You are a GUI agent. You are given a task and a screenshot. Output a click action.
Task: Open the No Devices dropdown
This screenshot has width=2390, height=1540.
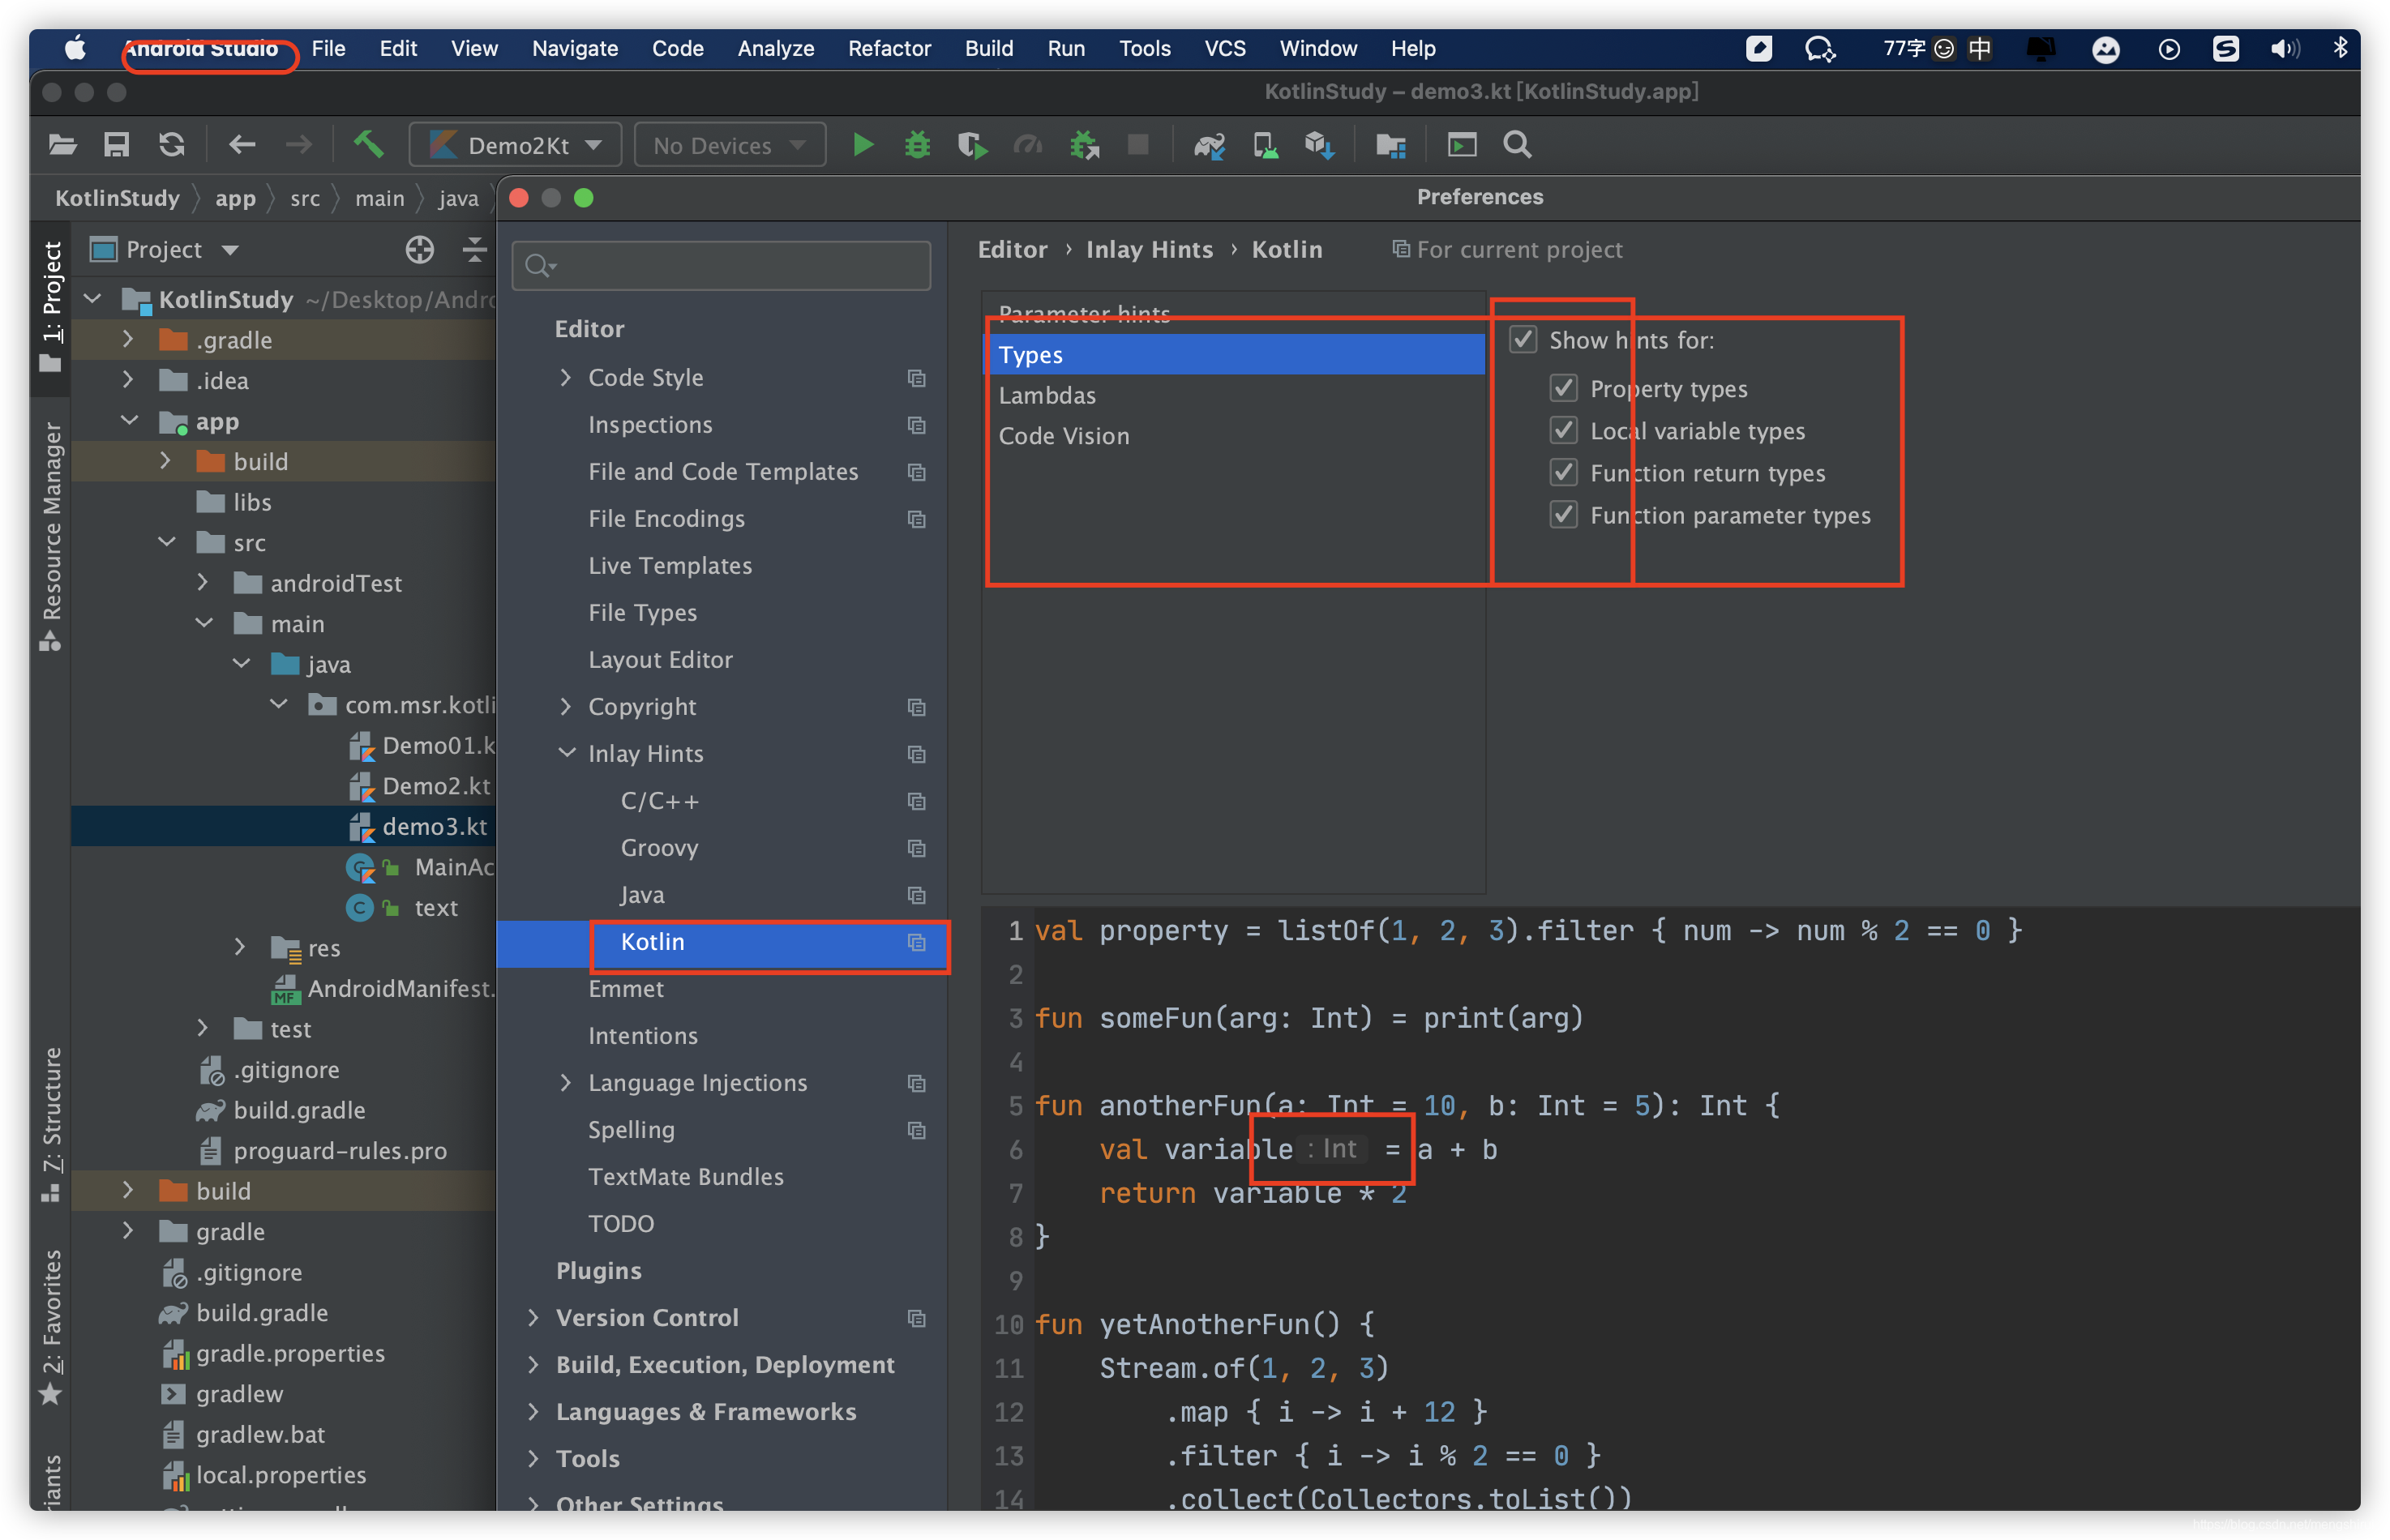(729, 145)
